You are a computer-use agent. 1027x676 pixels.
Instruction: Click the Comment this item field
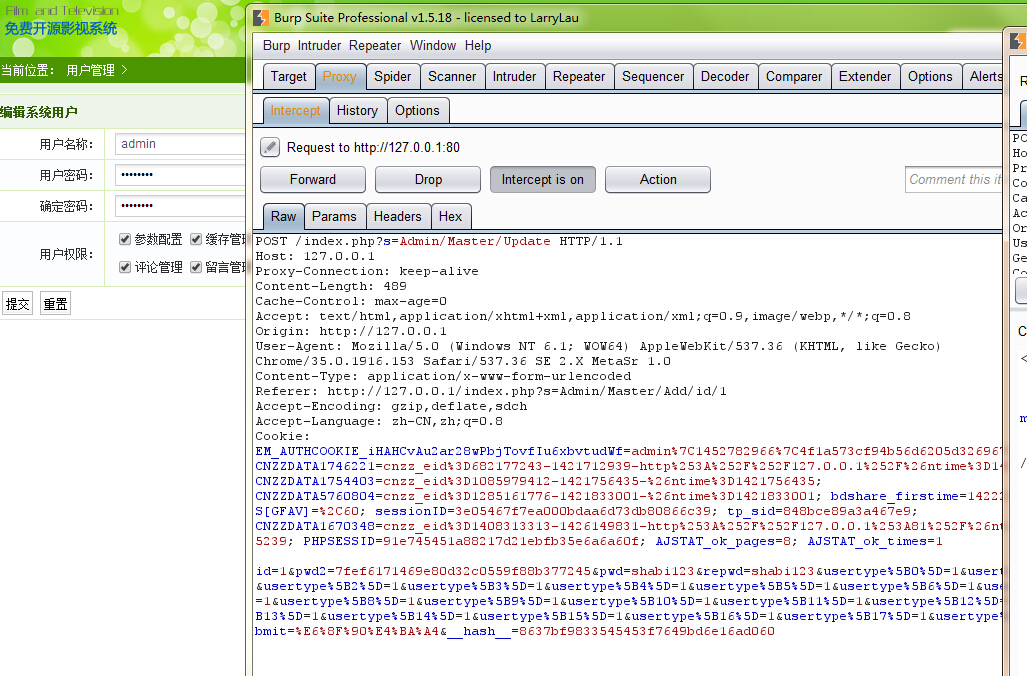point(954,179)
